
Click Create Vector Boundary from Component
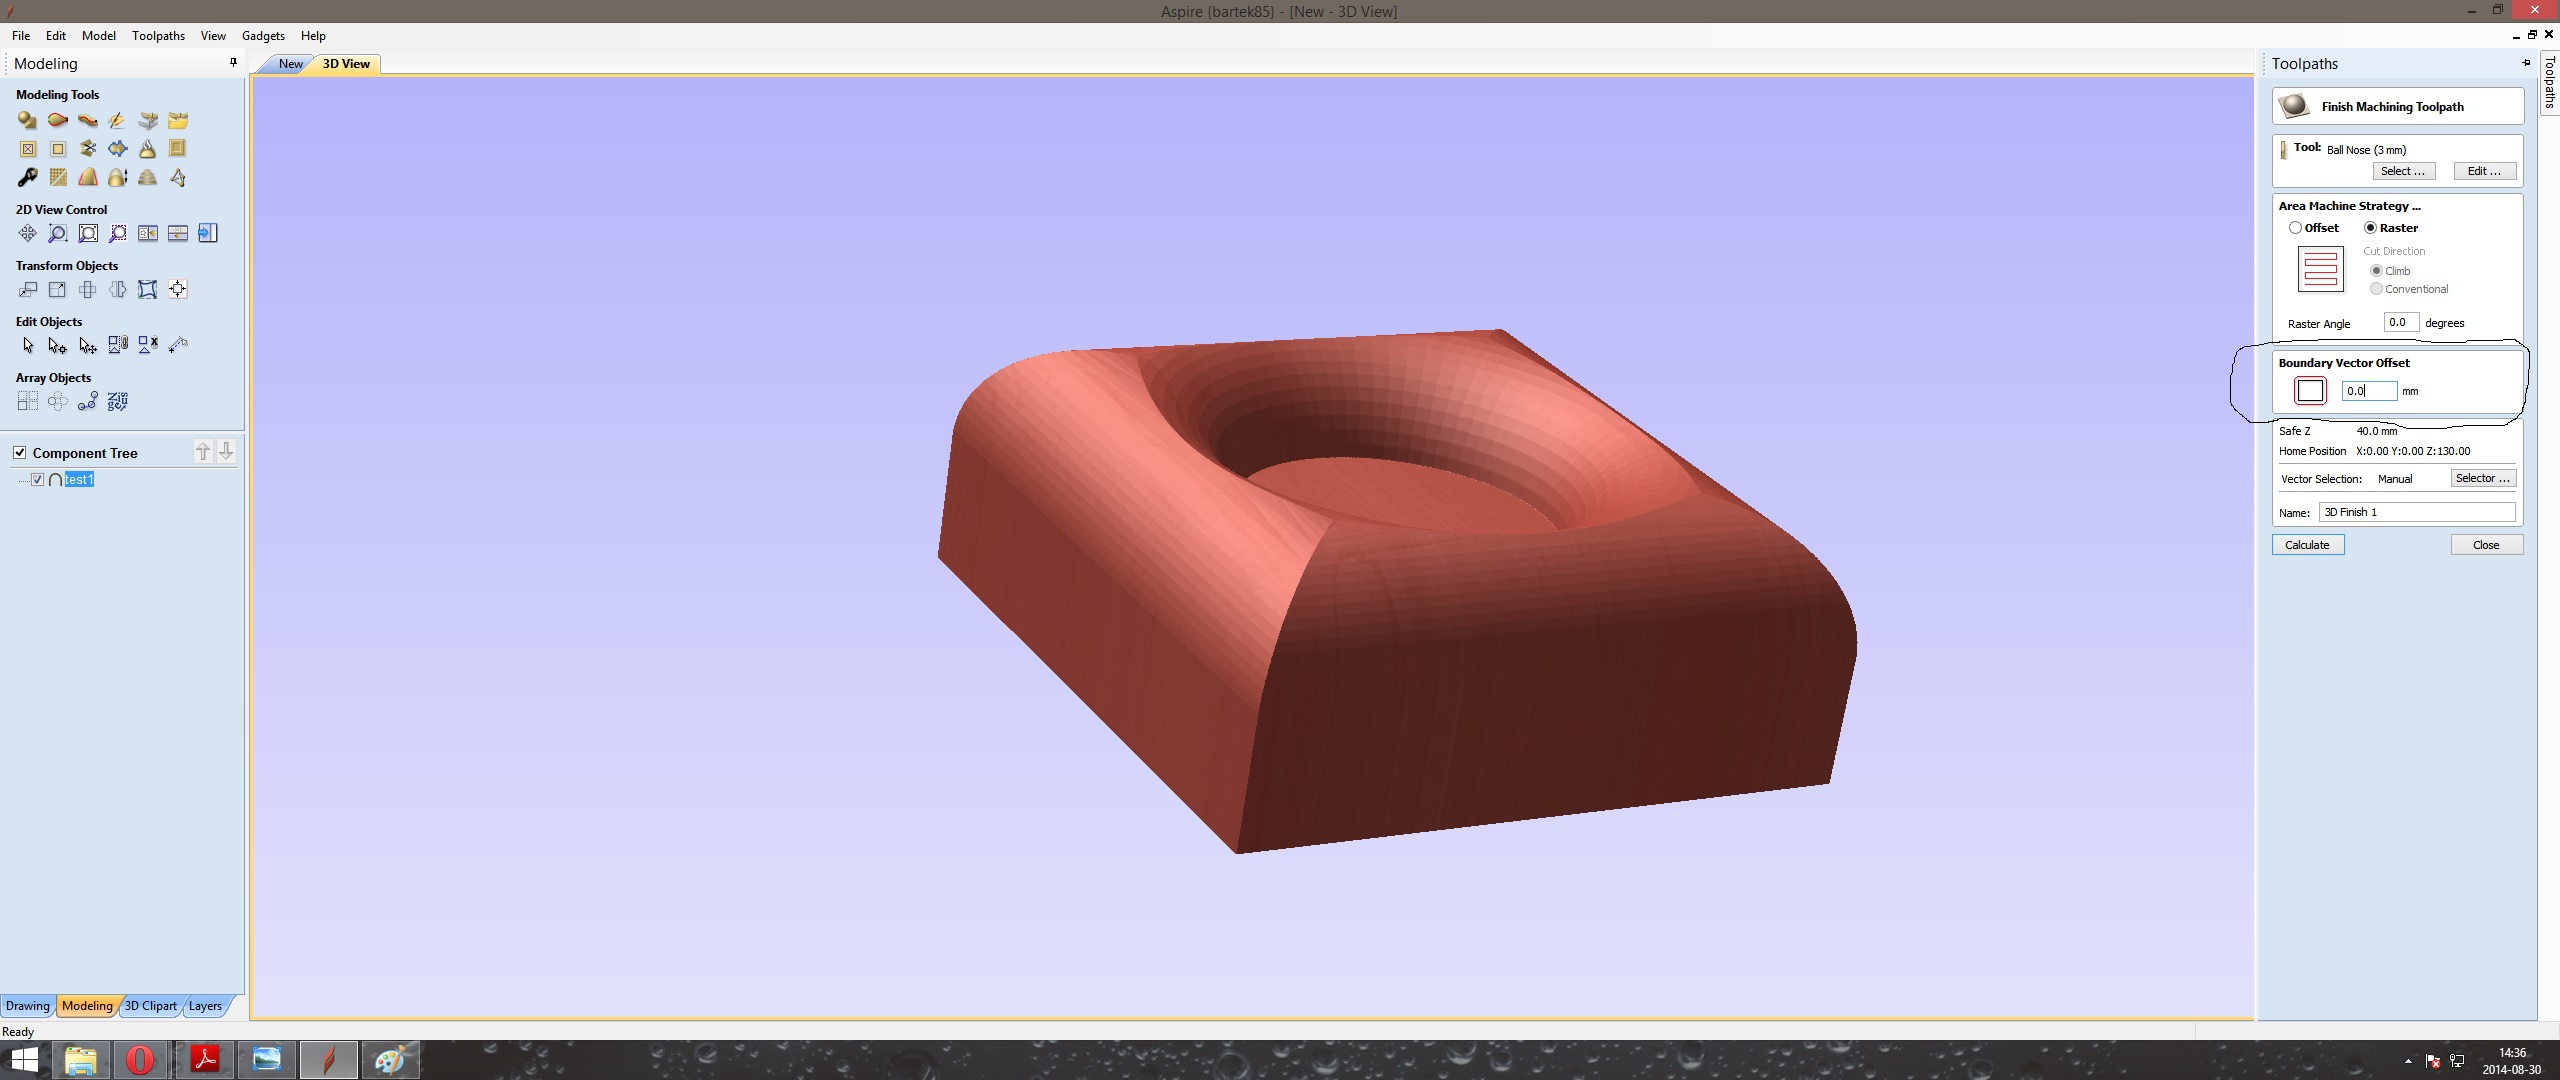(x=117, y=149)
